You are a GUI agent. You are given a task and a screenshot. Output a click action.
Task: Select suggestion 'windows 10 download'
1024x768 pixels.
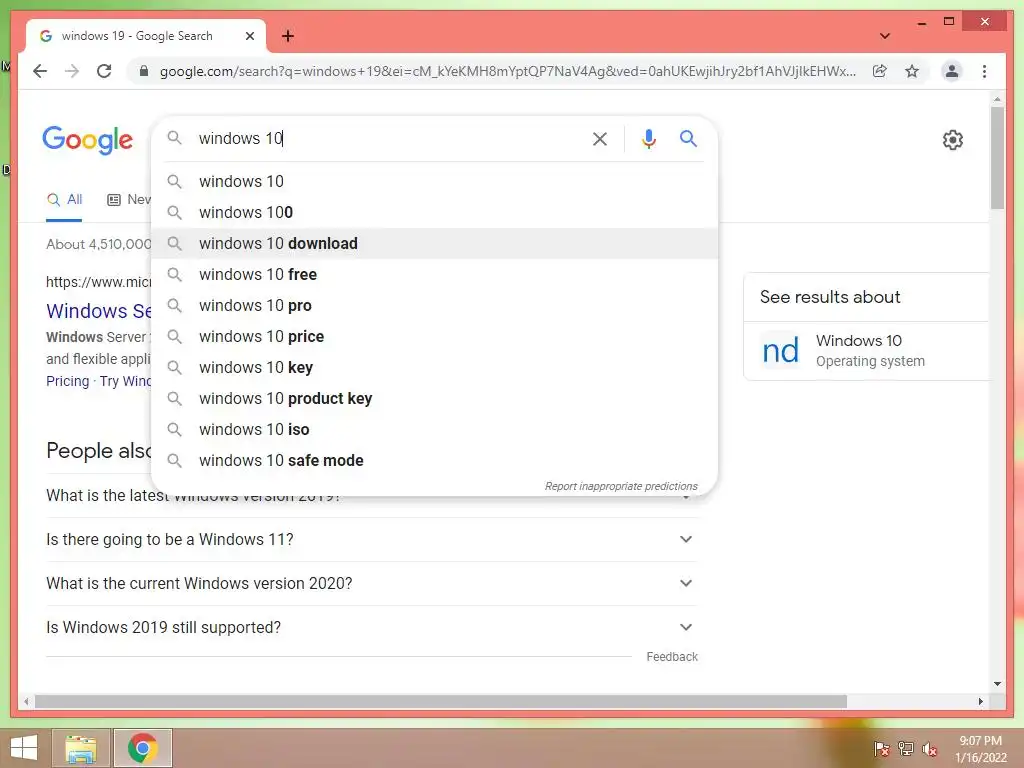434,244
